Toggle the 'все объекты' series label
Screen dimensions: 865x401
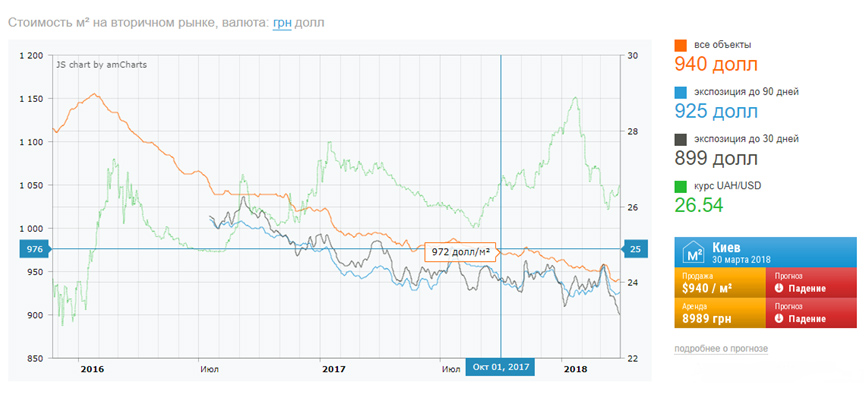click(721, 45)
